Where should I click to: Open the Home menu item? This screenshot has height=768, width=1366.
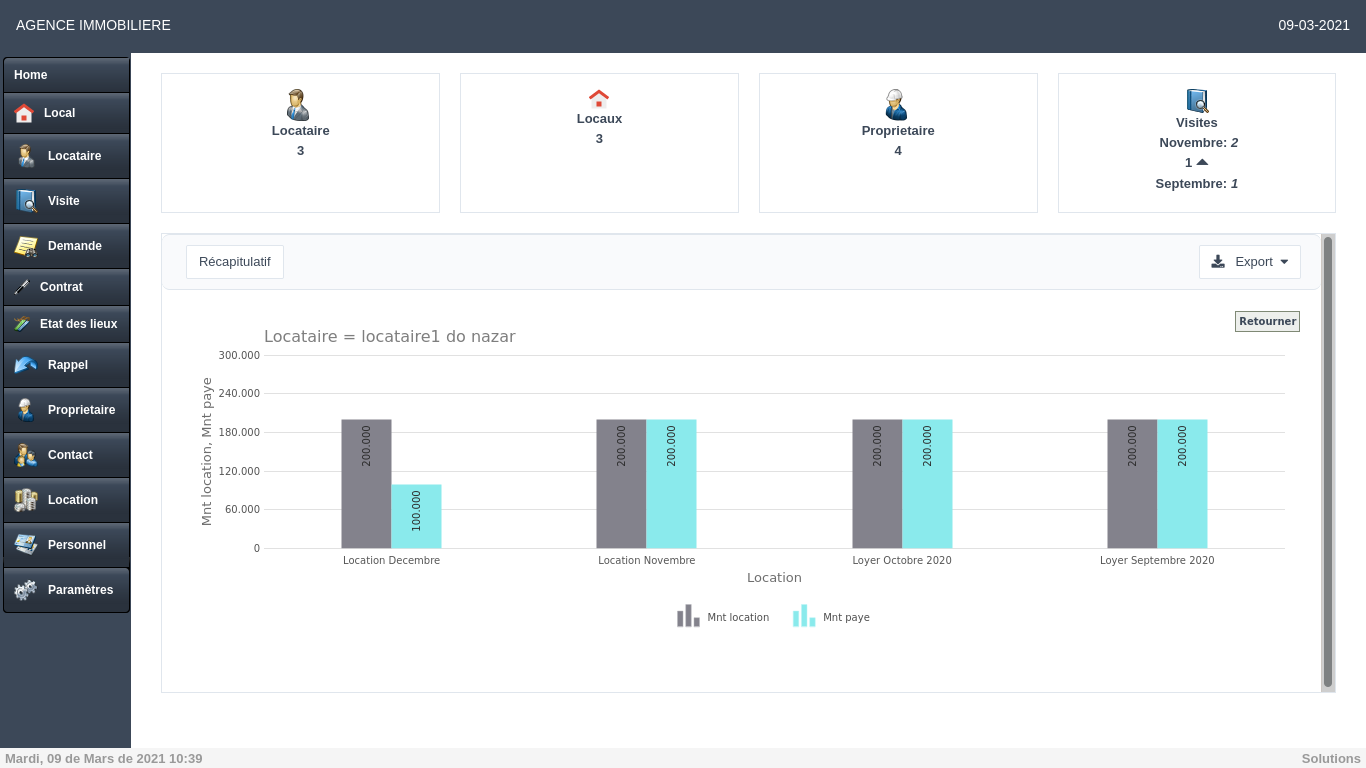tap(66, 75)
